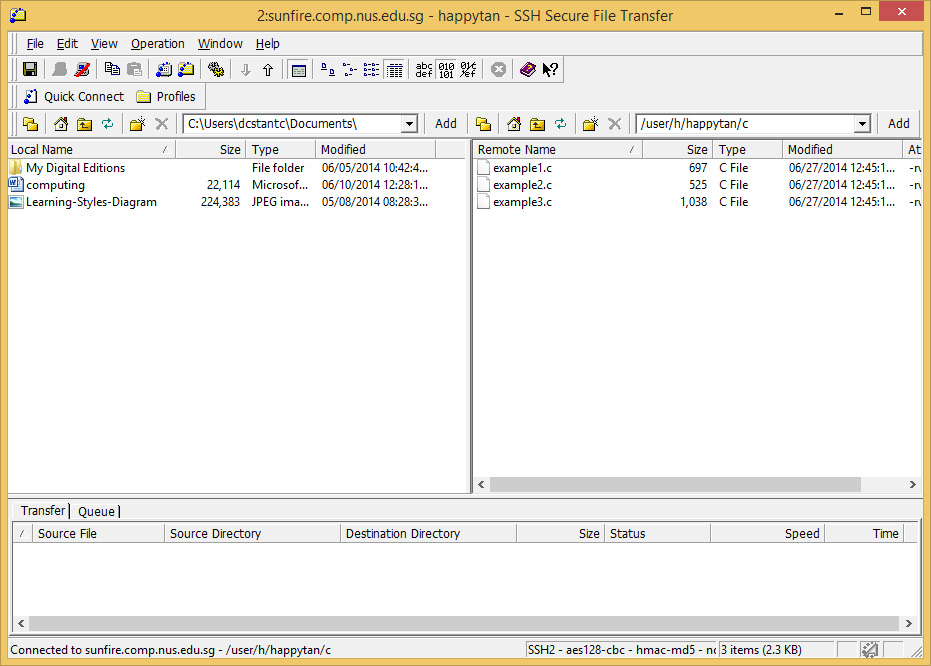Go to the local Home folder

(x=61, y=124)
